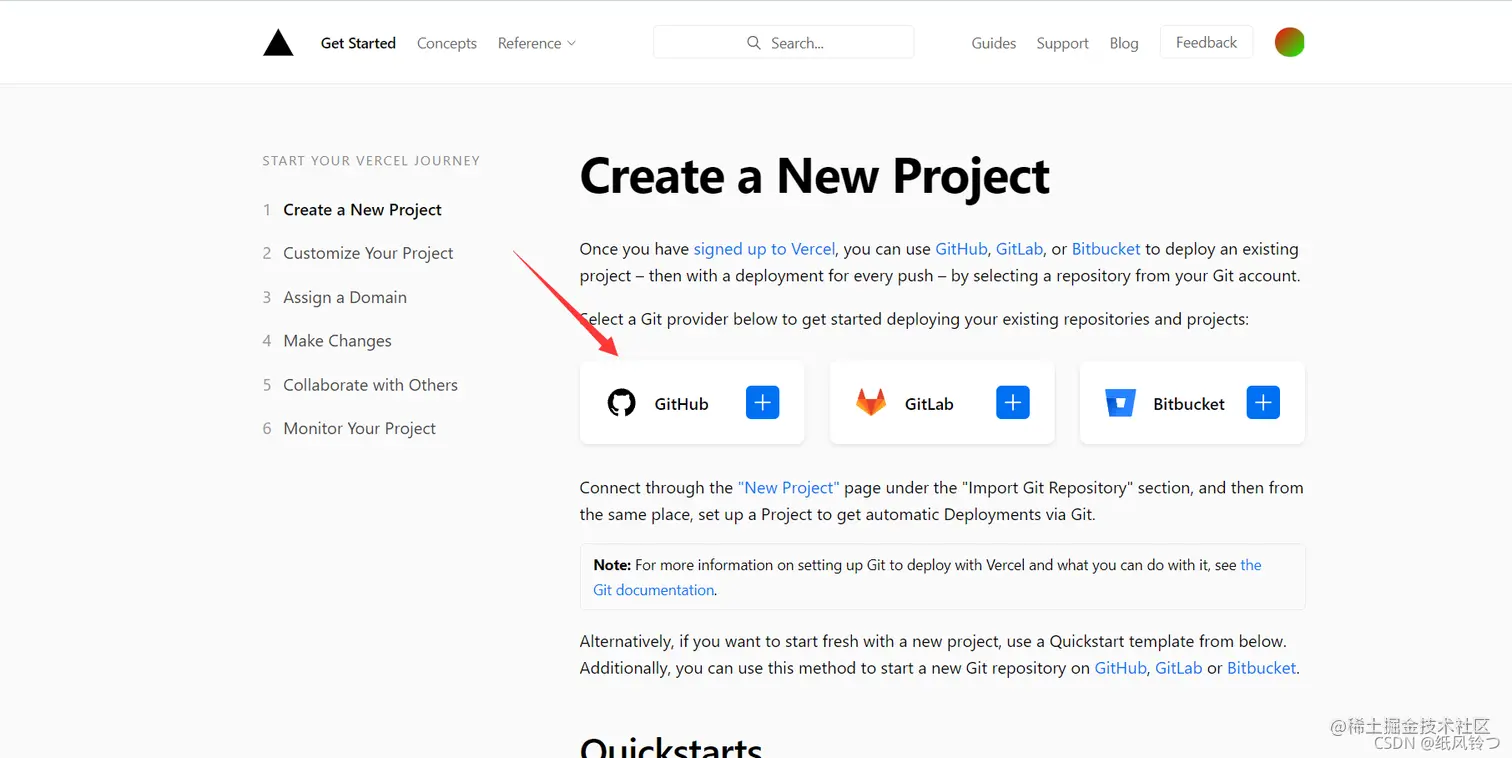Open the user avatar menu
The image size is (1512, 758).
click(x=1289, y=42)
